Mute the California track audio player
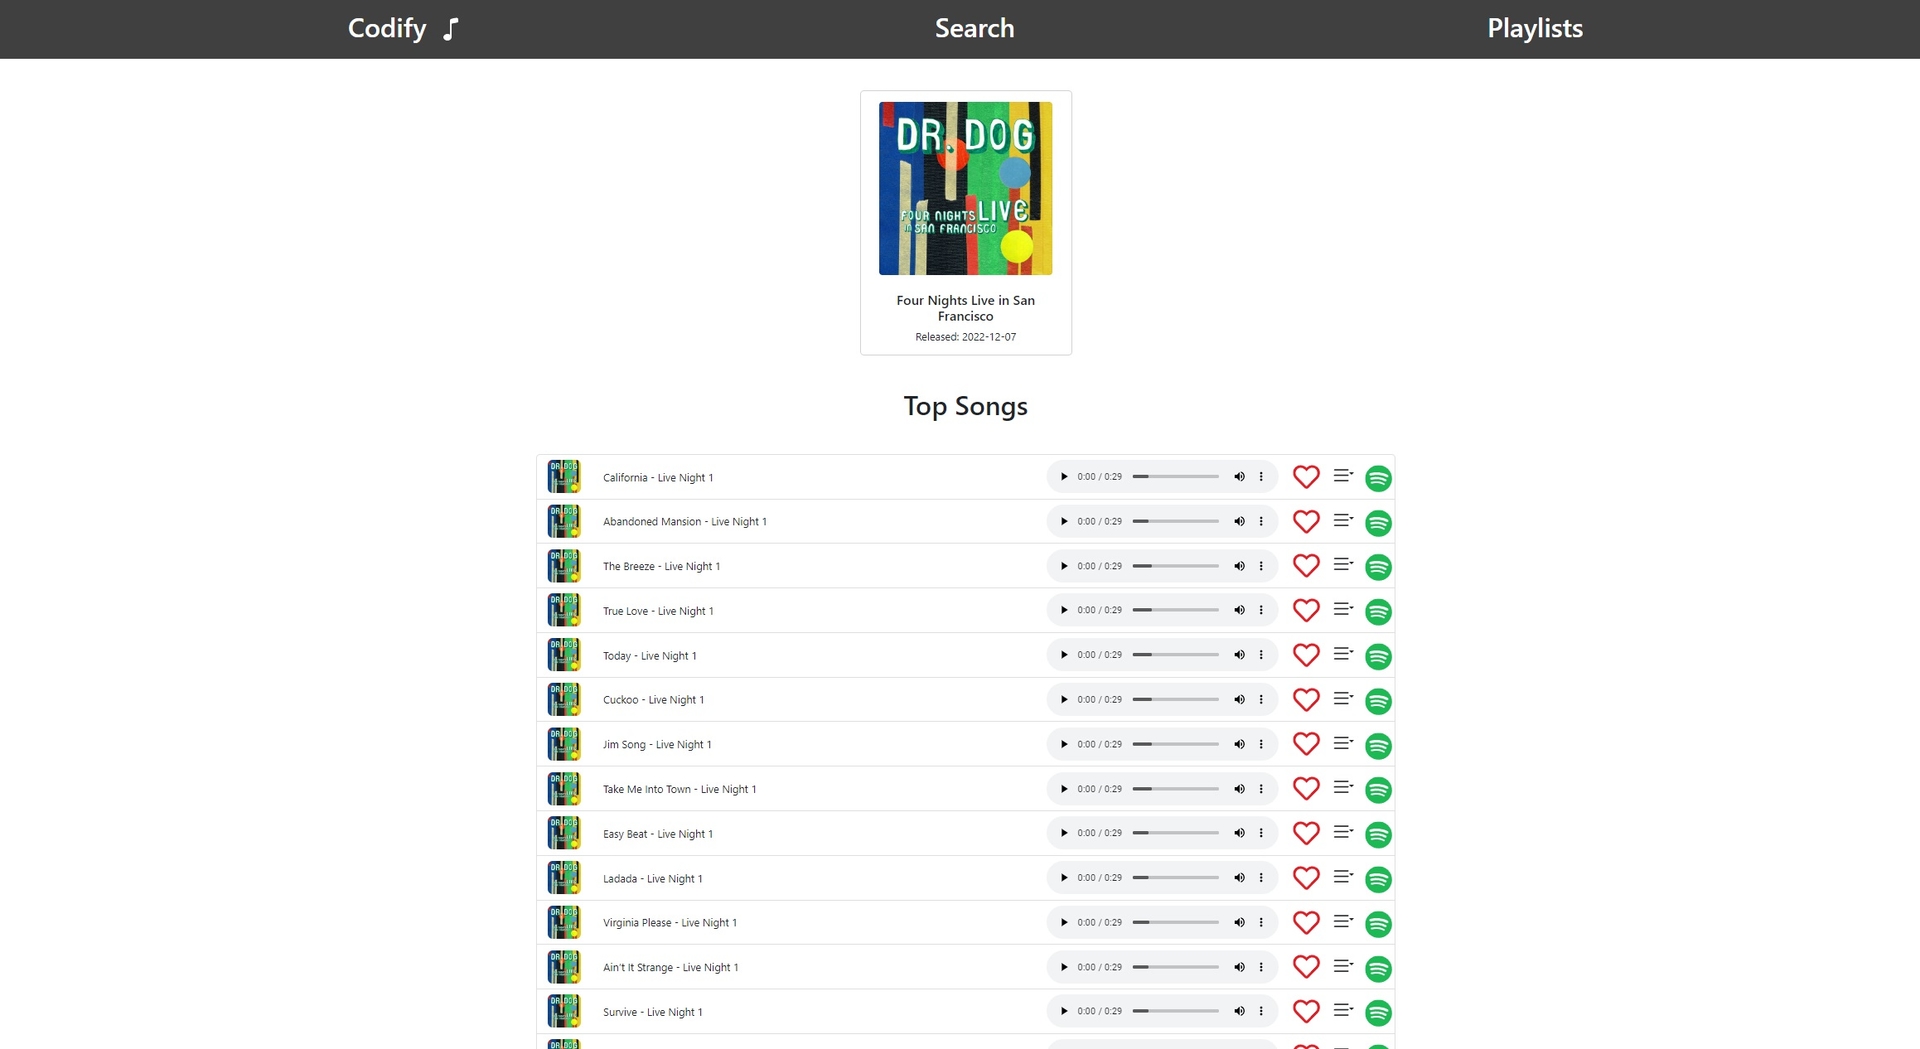The width and height of the screenshot is (1920, 1049). [x=1239, y=477]
